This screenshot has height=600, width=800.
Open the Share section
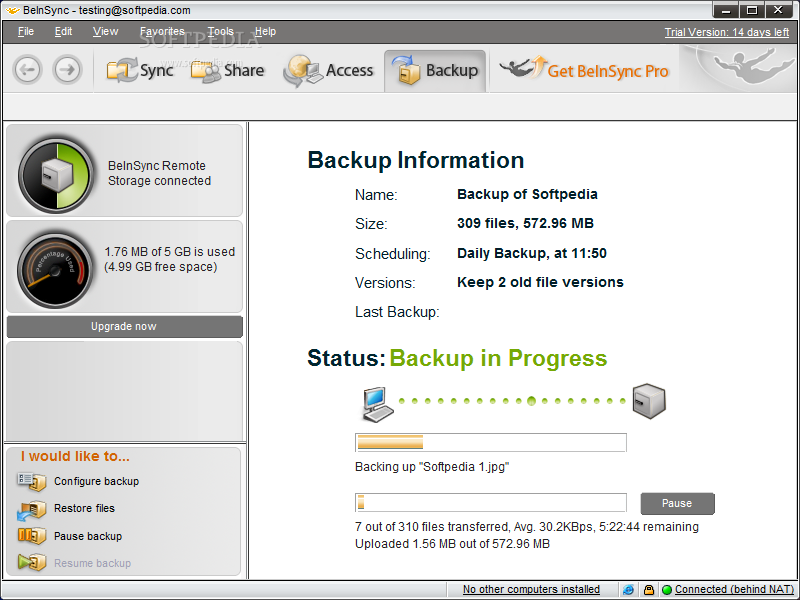227,70
